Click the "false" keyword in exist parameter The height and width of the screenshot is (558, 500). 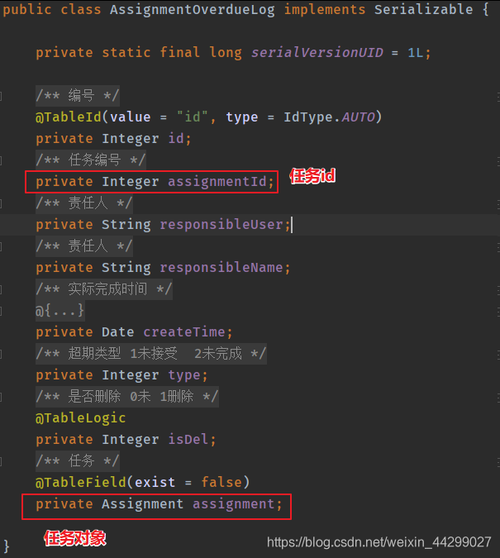tap(221, 483)
